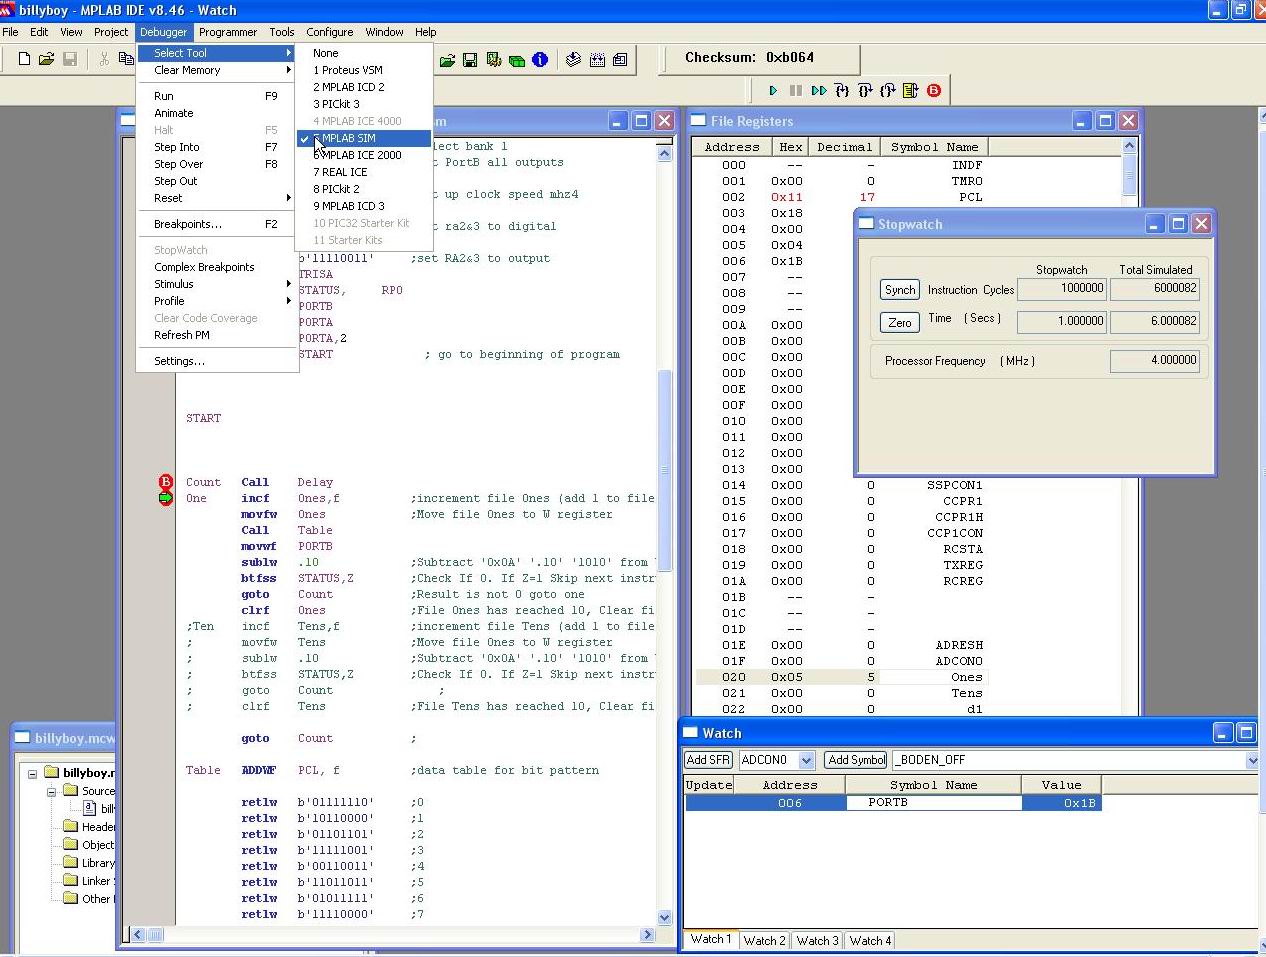Click the New File toolbar icon

coord(24,60)
